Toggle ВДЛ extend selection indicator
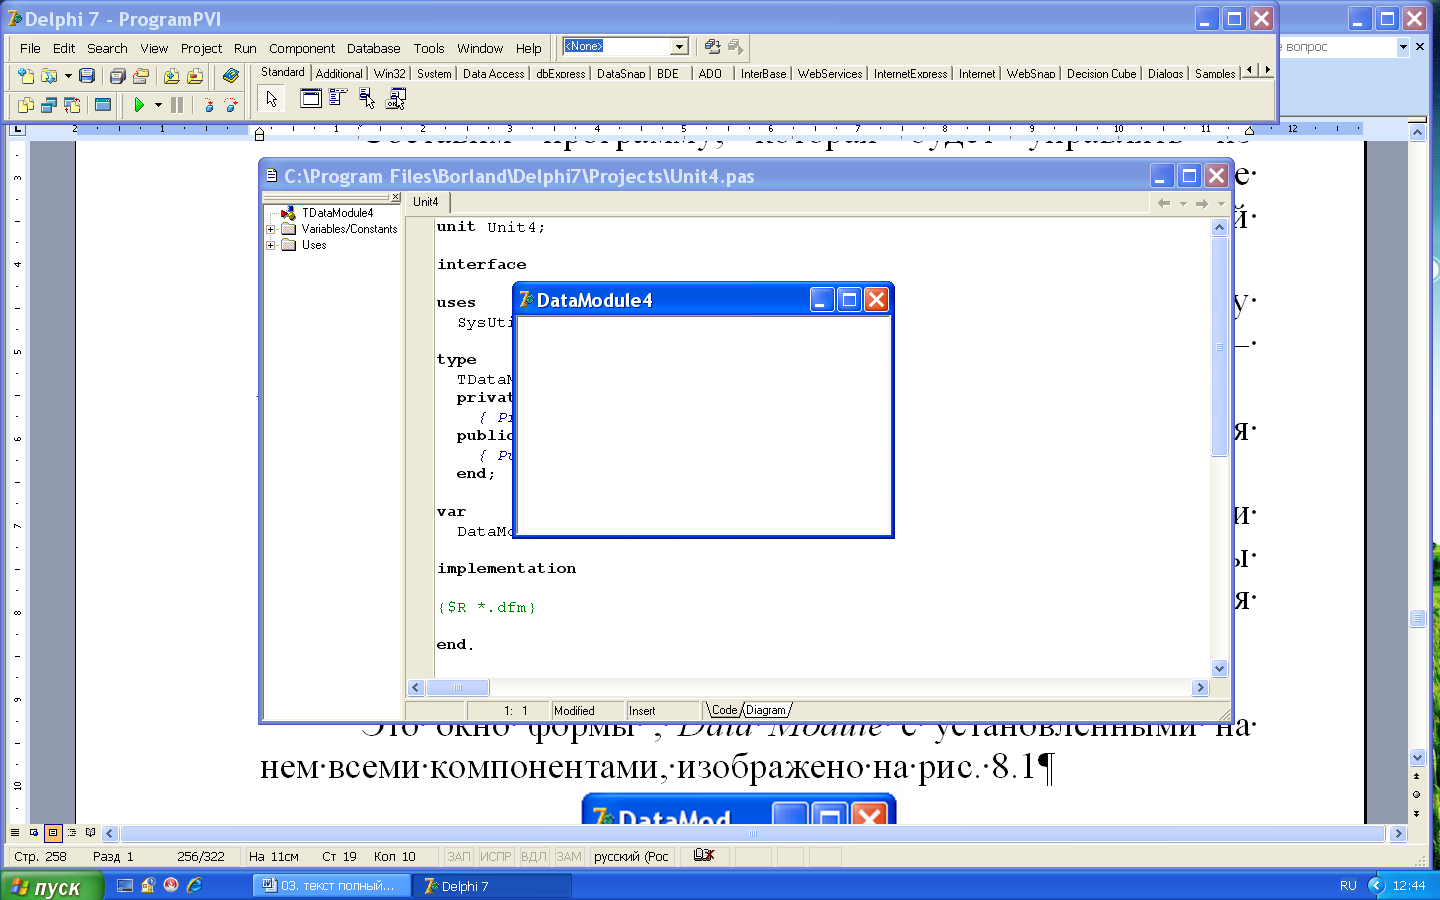The image size is (1440, 900). point(534,856)
